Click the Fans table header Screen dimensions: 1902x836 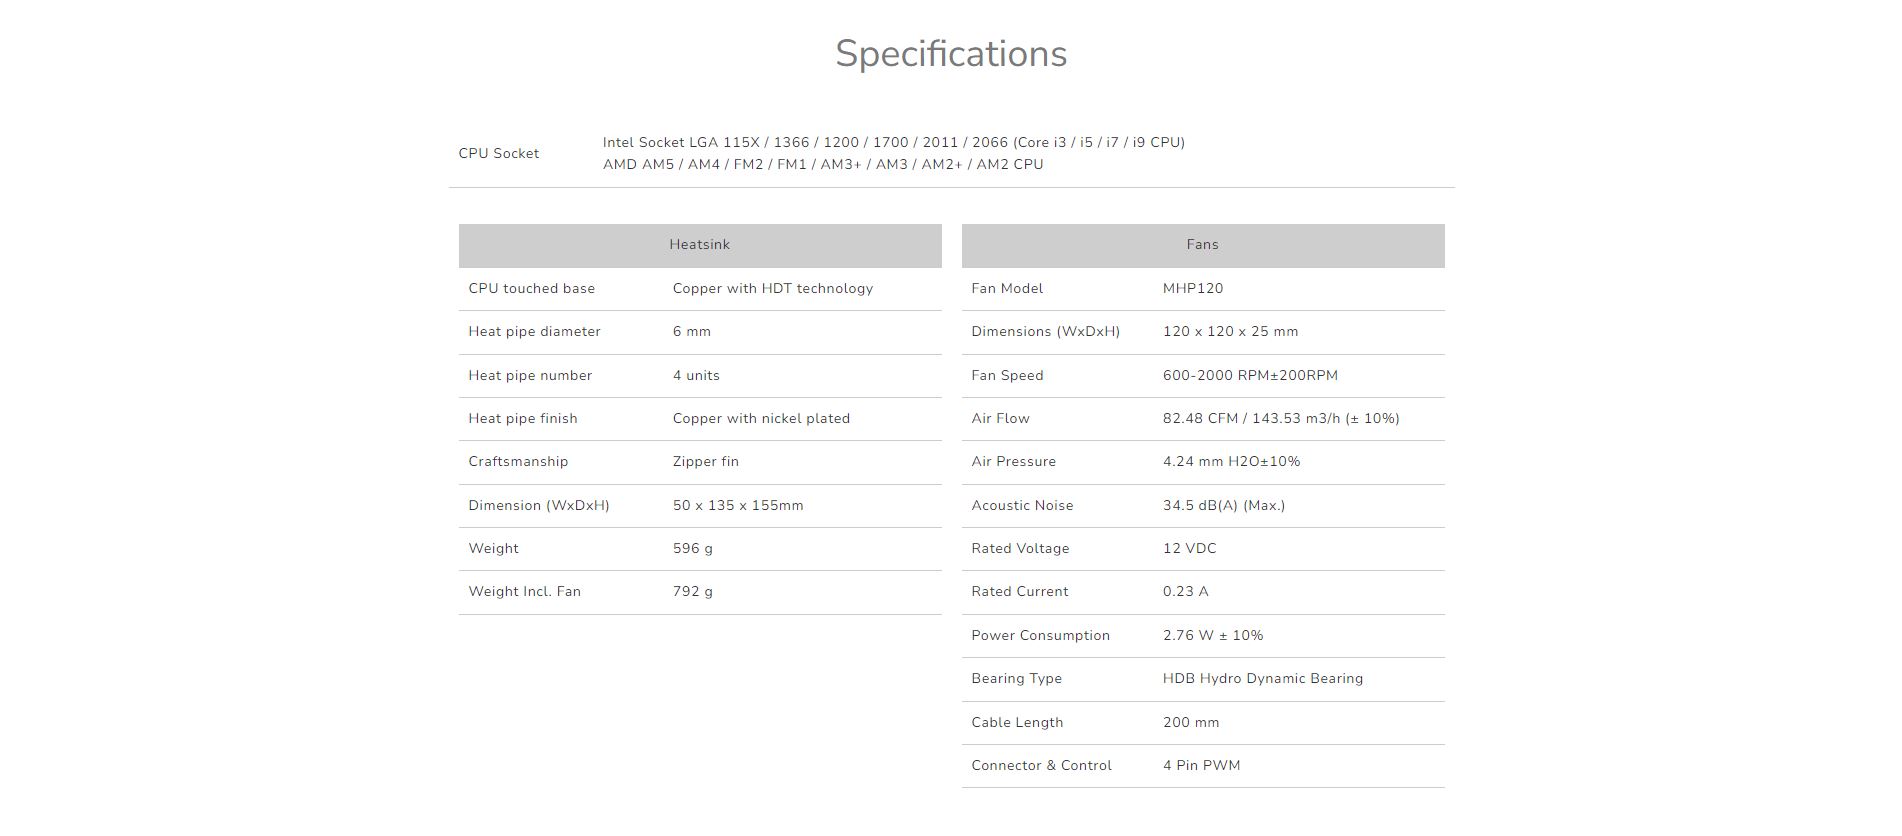point(1203,245)
